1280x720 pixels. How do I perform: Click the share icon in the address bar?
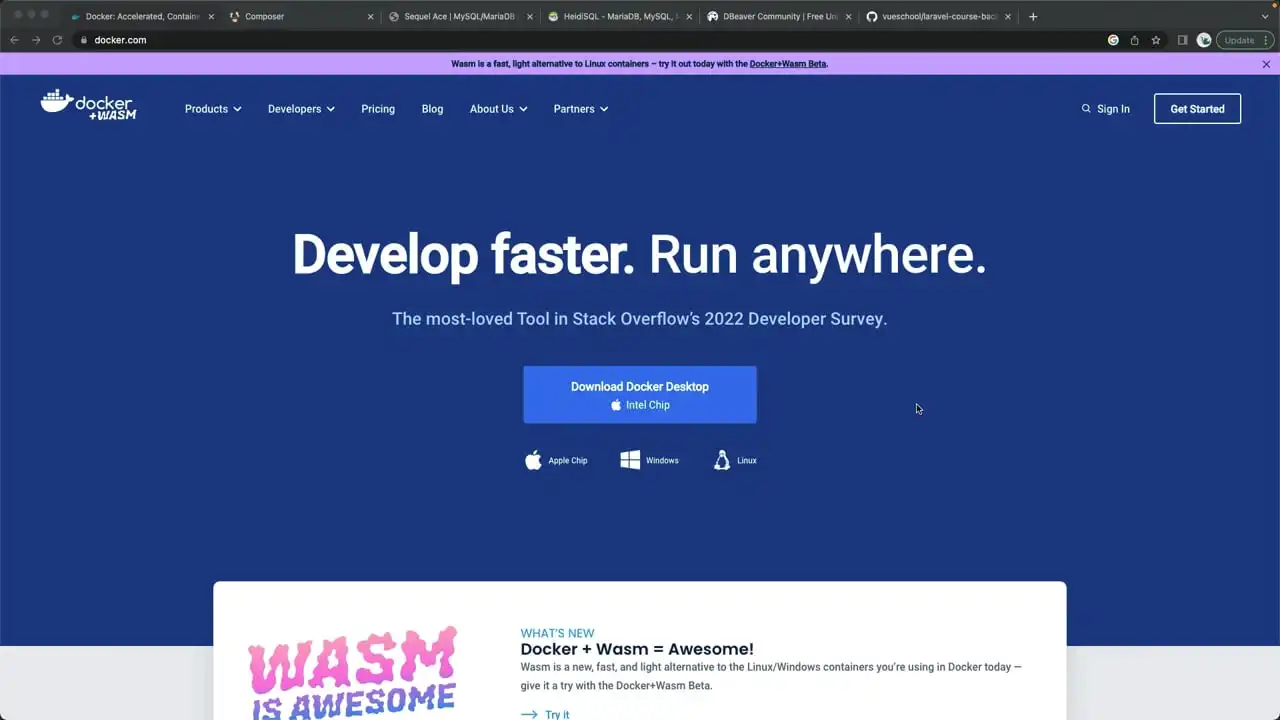1134,40
